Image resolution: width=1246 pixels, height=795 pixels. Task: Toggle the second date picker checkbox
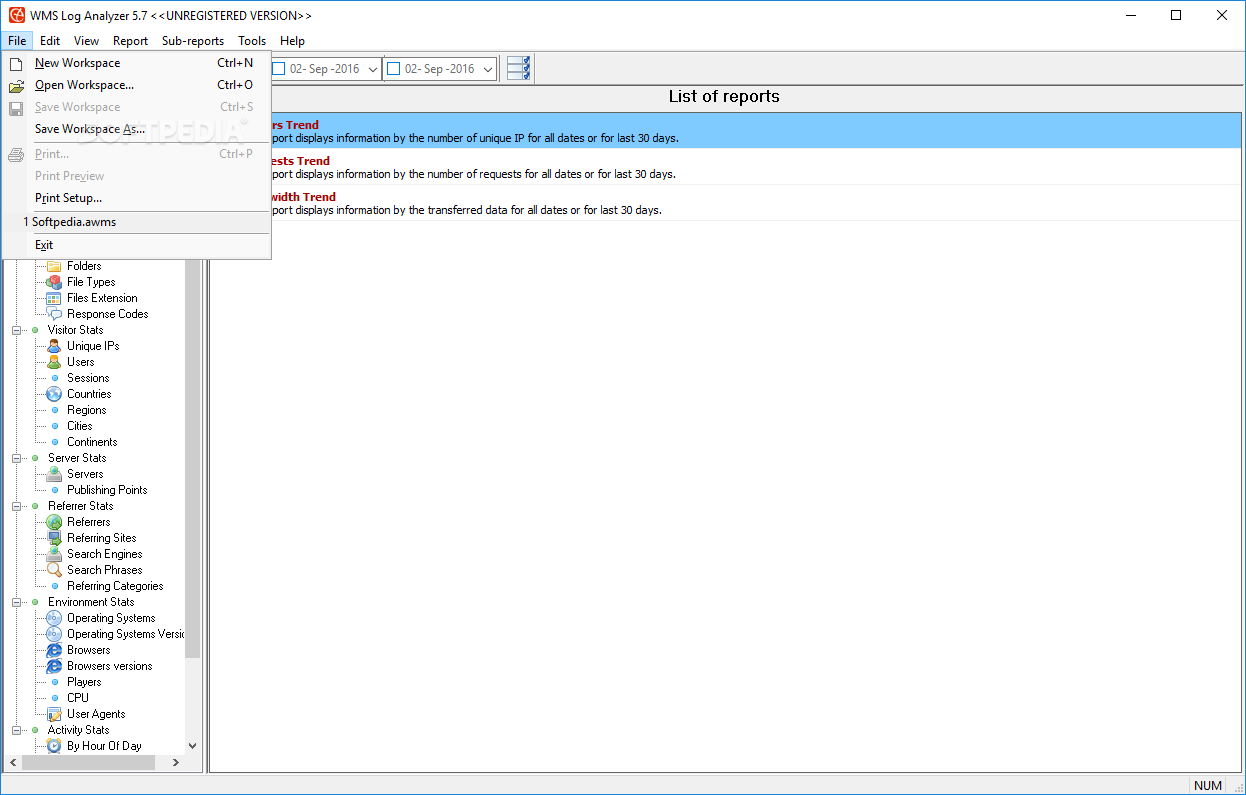pyautogui.click(x=394, y=69)
